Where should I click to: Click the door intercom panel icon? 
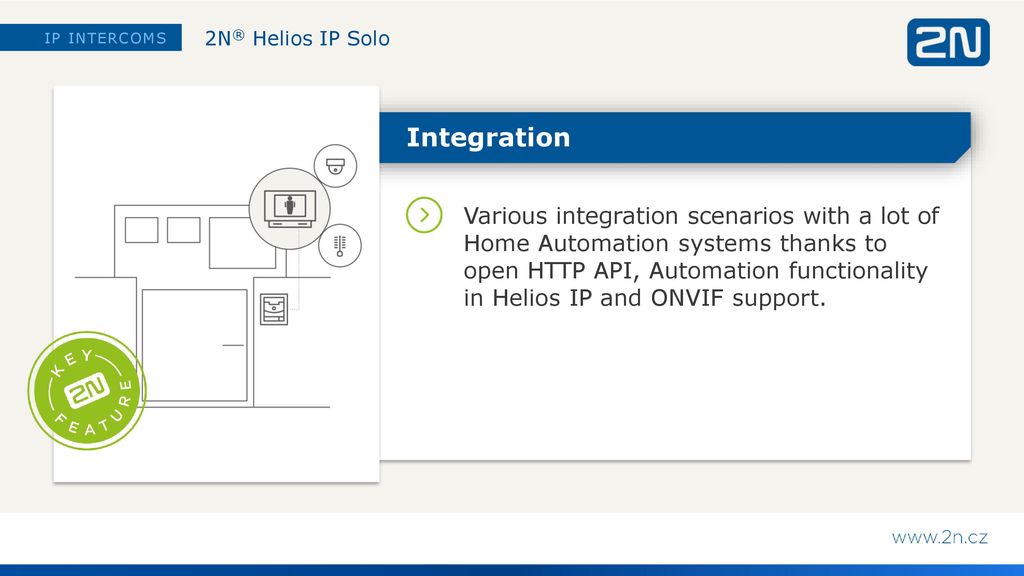click(x=274, y=309)
